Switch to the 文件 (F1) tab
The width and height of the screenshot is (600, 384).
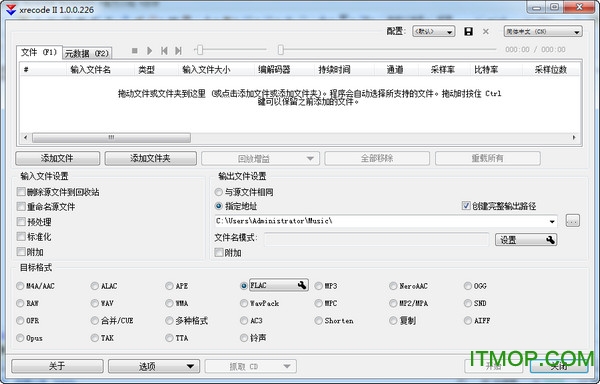(x=39, y=52)
